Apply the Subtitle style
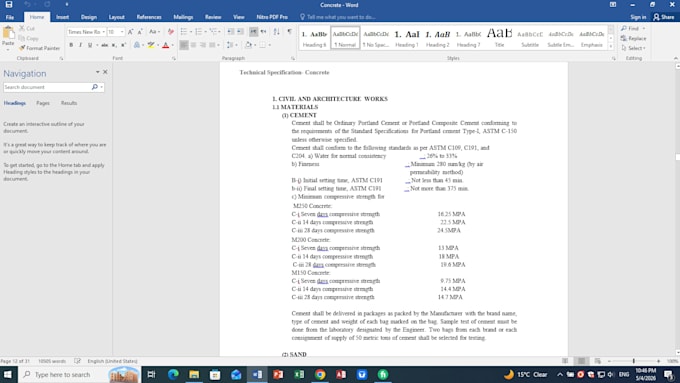 coord(530,38)
